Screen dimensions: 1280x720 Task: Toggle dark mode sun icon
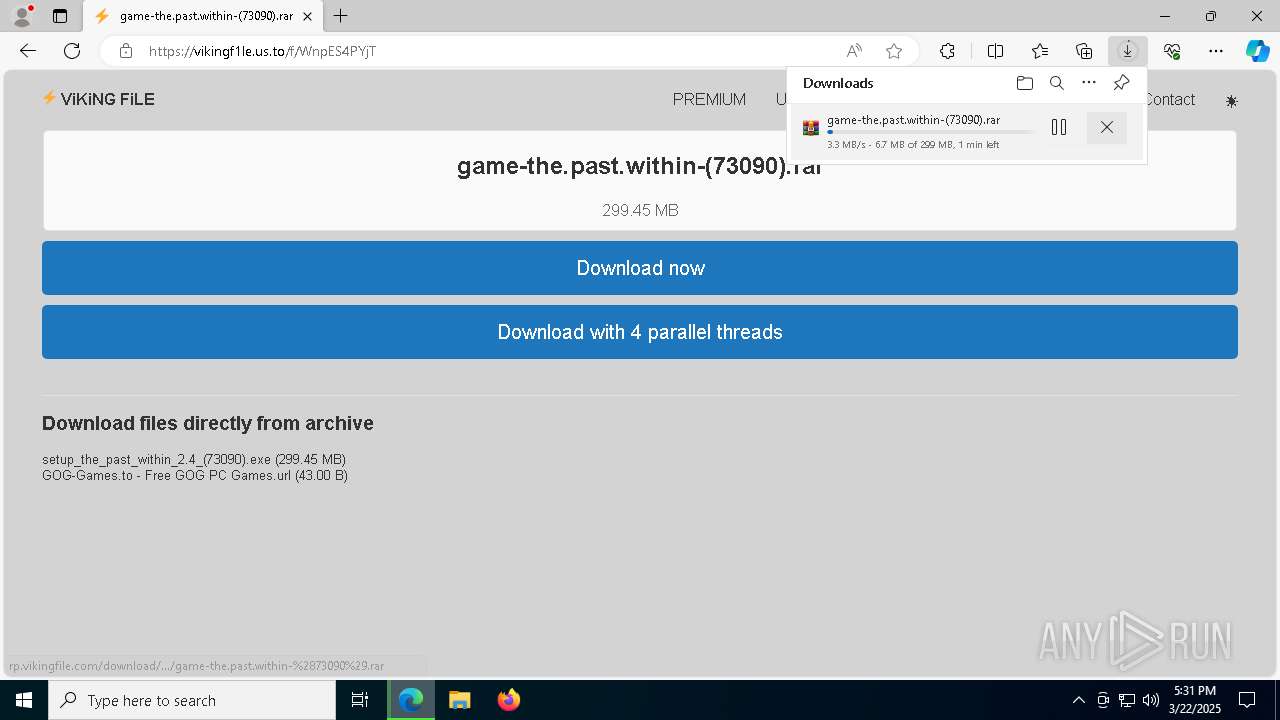click(1231, 101)
